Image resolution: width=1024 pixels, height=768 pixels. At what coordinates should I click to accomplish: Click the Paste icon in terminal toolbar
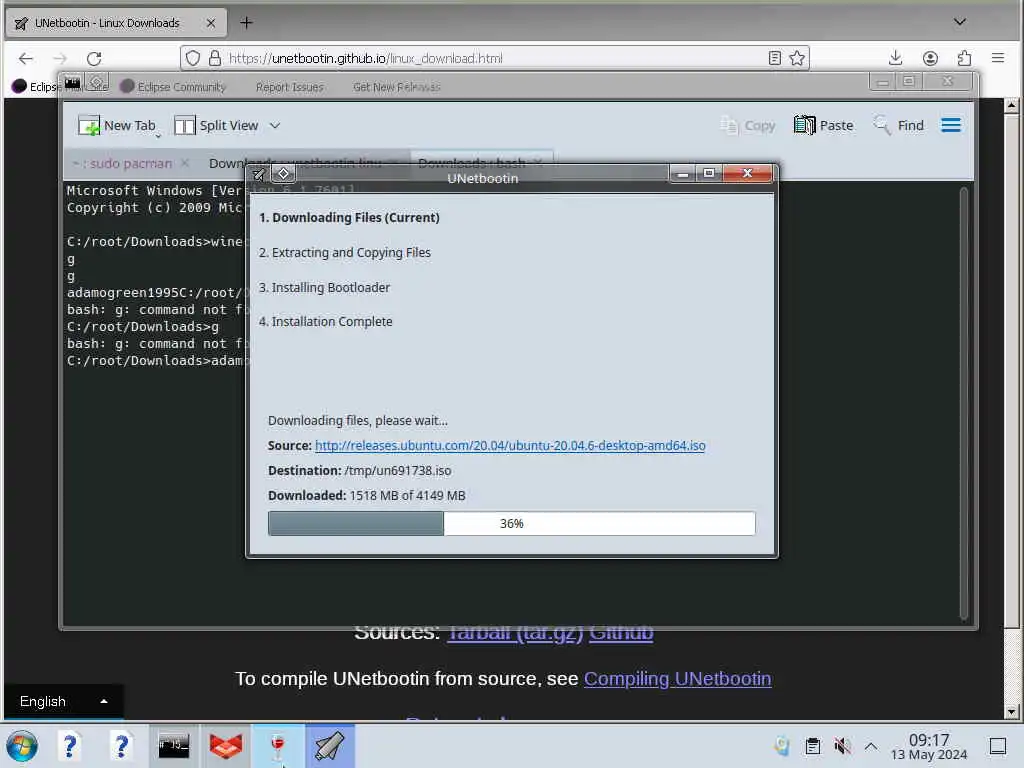(x=805, y=125)
